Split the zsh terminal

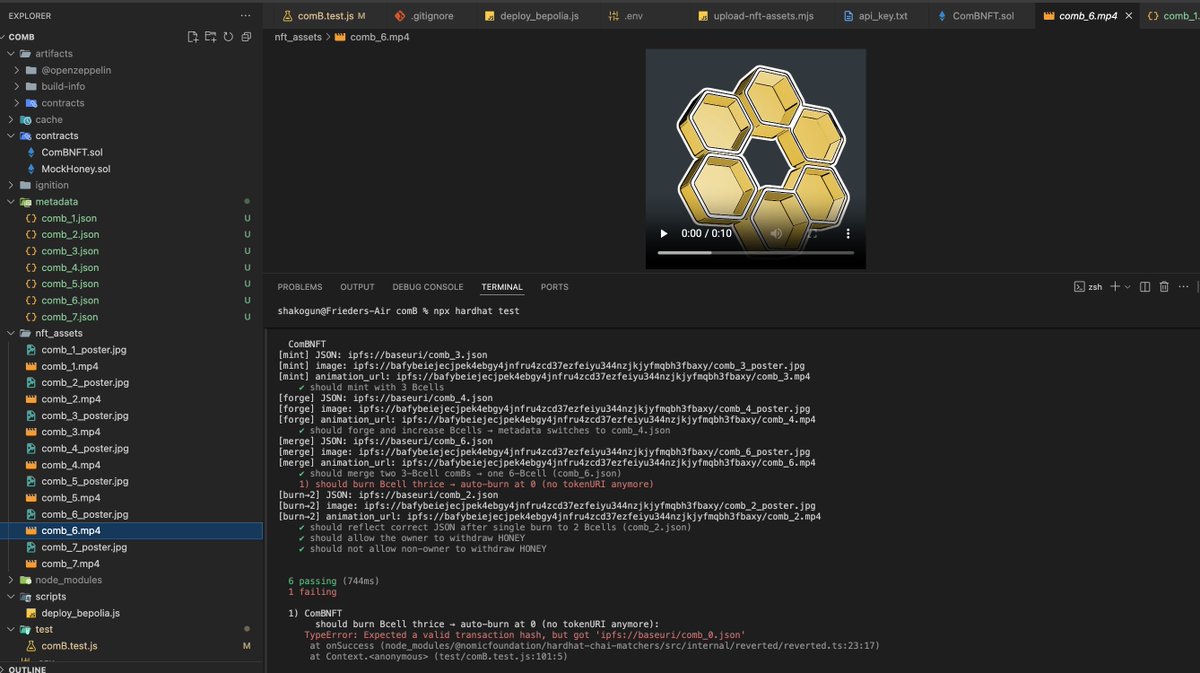[1144, 286]
